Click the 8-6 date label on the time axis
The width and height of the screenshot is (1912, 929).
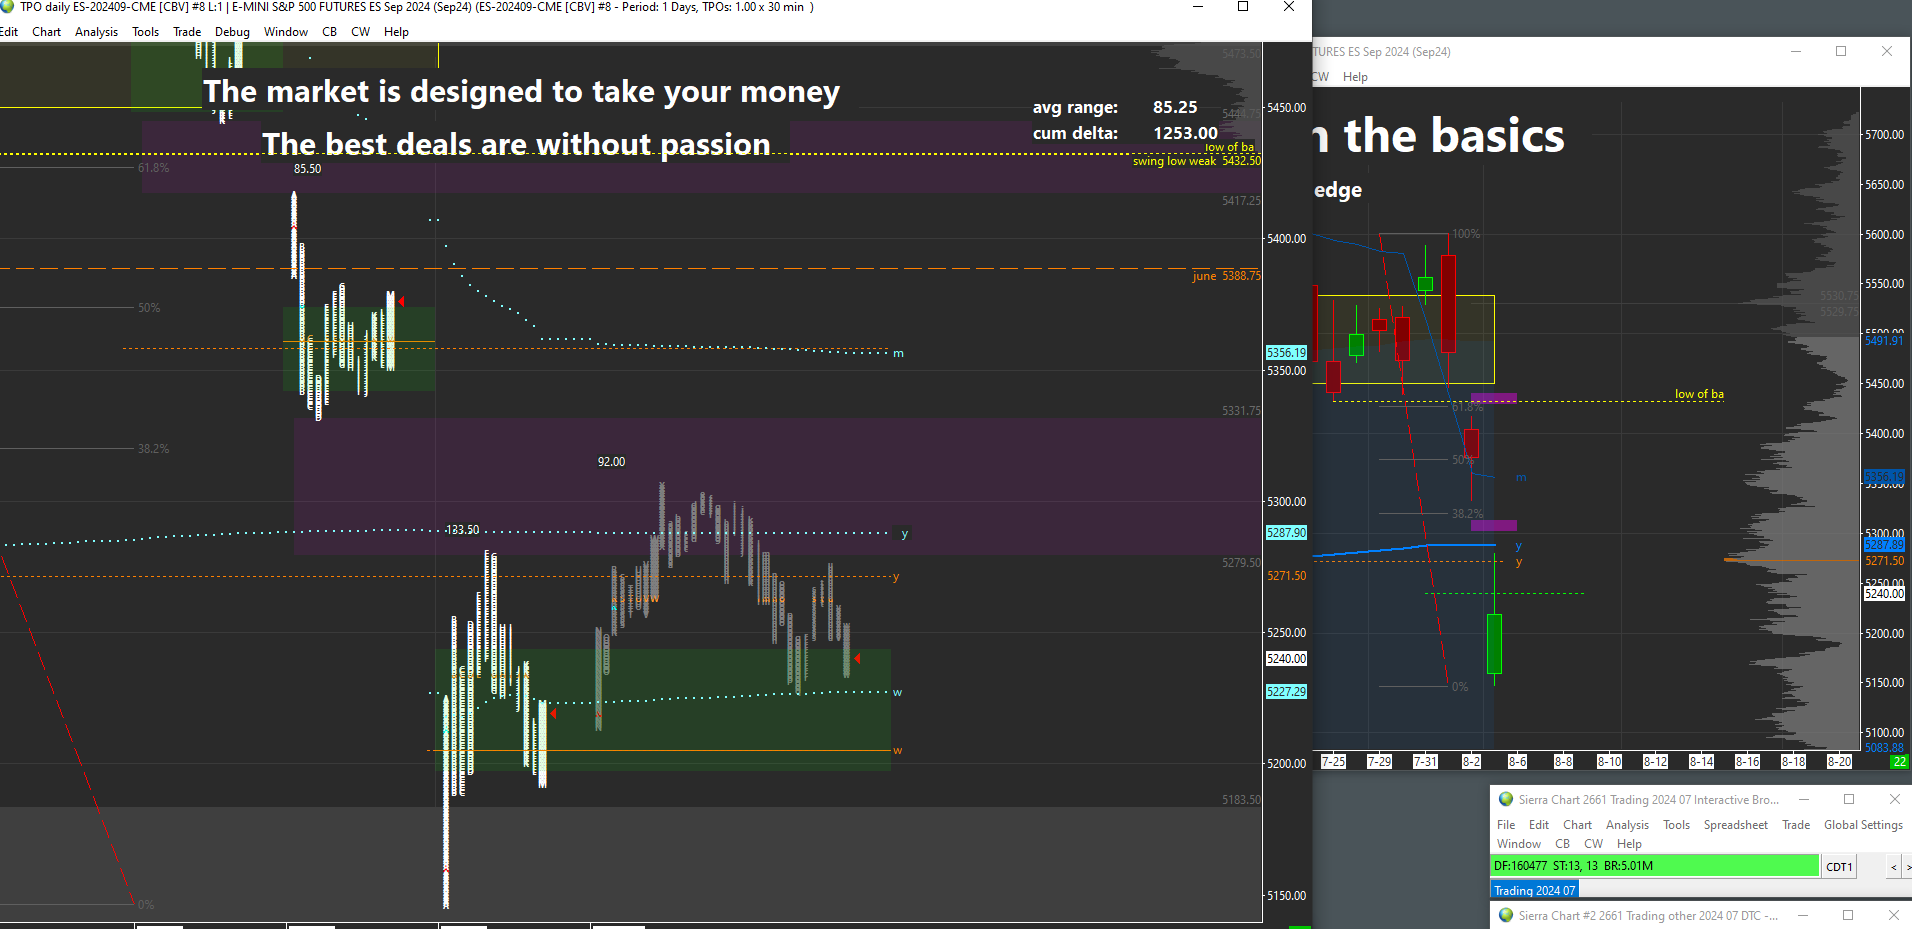click(x=1517, y=762)
